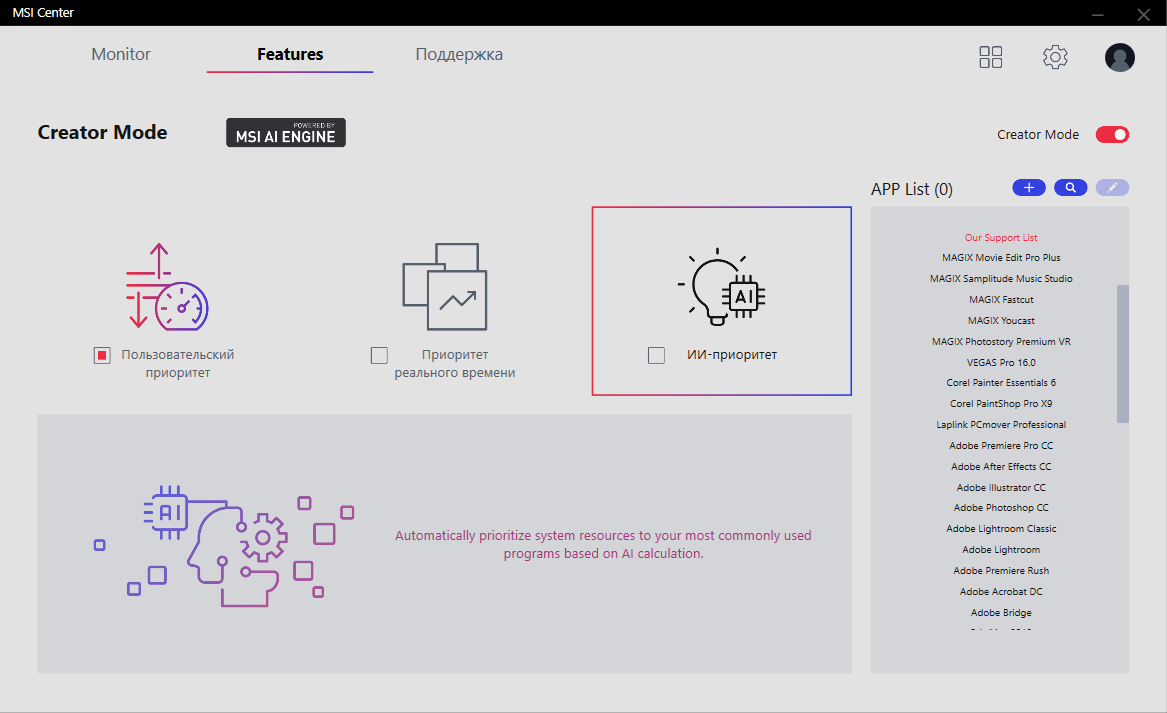Click the Пользовательский приоритет label
Screen dimensions: 1167x713
178,364
